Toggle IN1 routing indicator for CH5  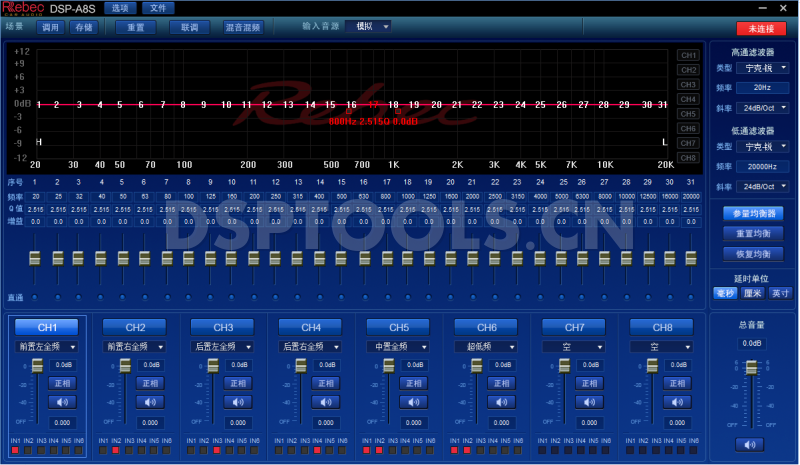click(x=366, y=450)
